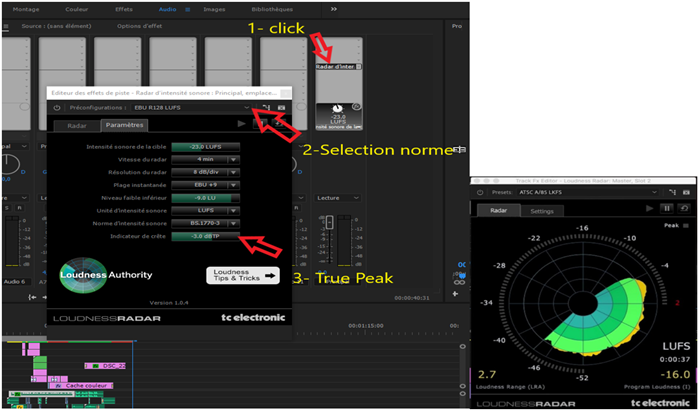The image size is (698, 411).
Task: Click the -23.0 LUFS meter thumbnail in mixer
Action: pos(339,116)
